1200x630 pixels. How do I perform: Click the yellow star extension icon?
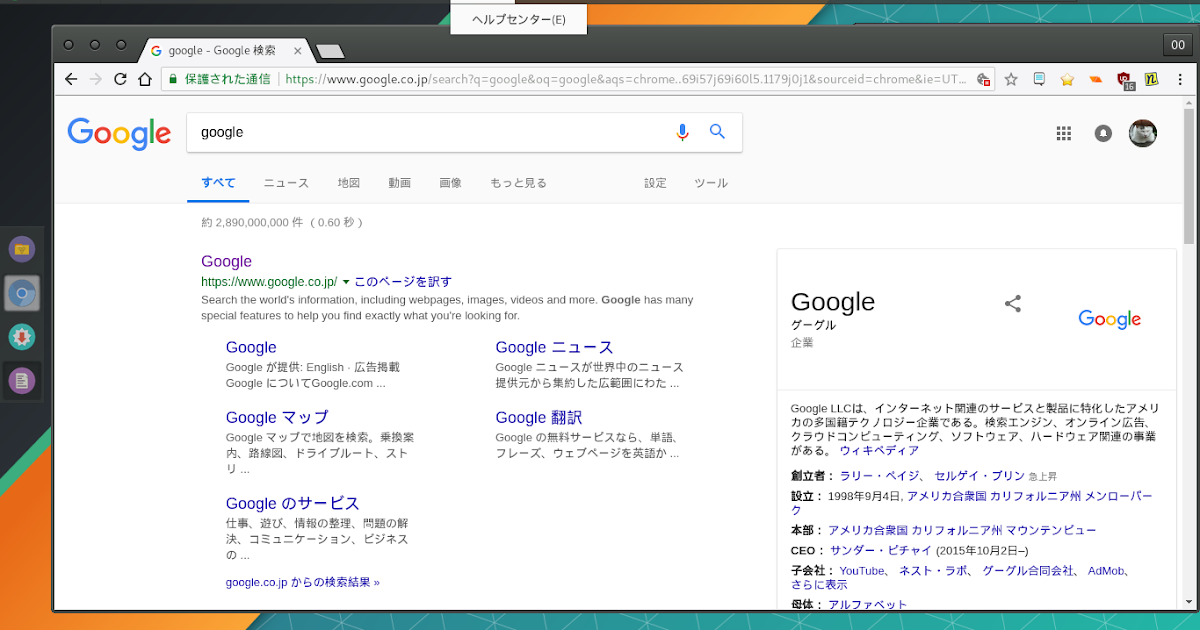click(x=1067, y=79)
